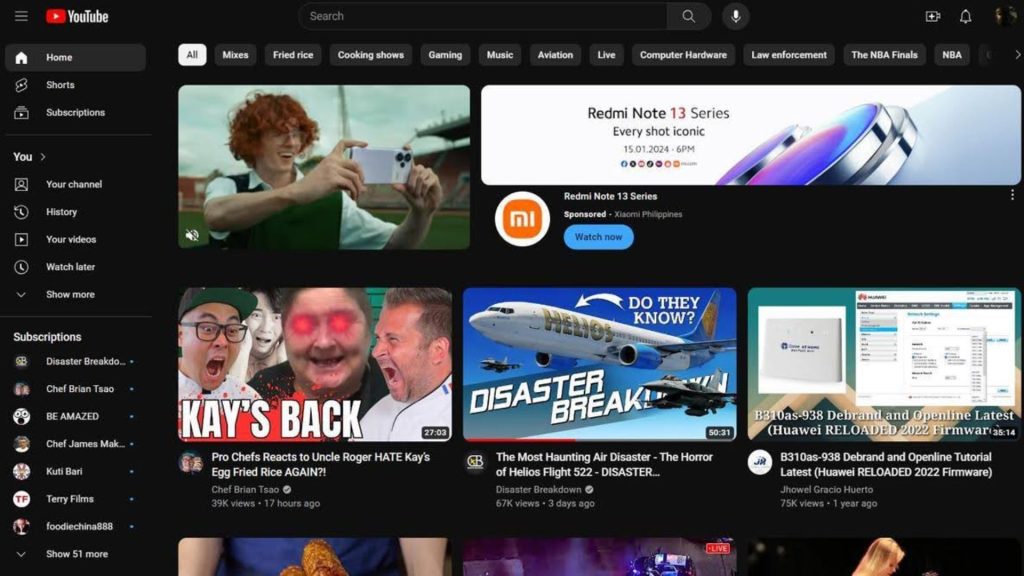
Task: Click the search magnifier button
Action: pos(689,16)
